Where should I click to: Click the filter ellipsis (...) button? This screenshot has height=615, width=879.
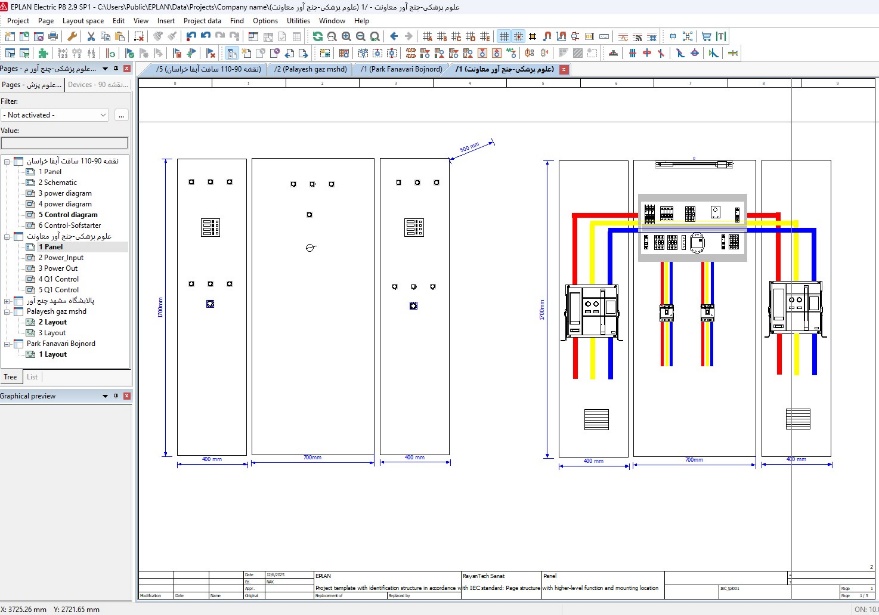[x=121, y=115]
